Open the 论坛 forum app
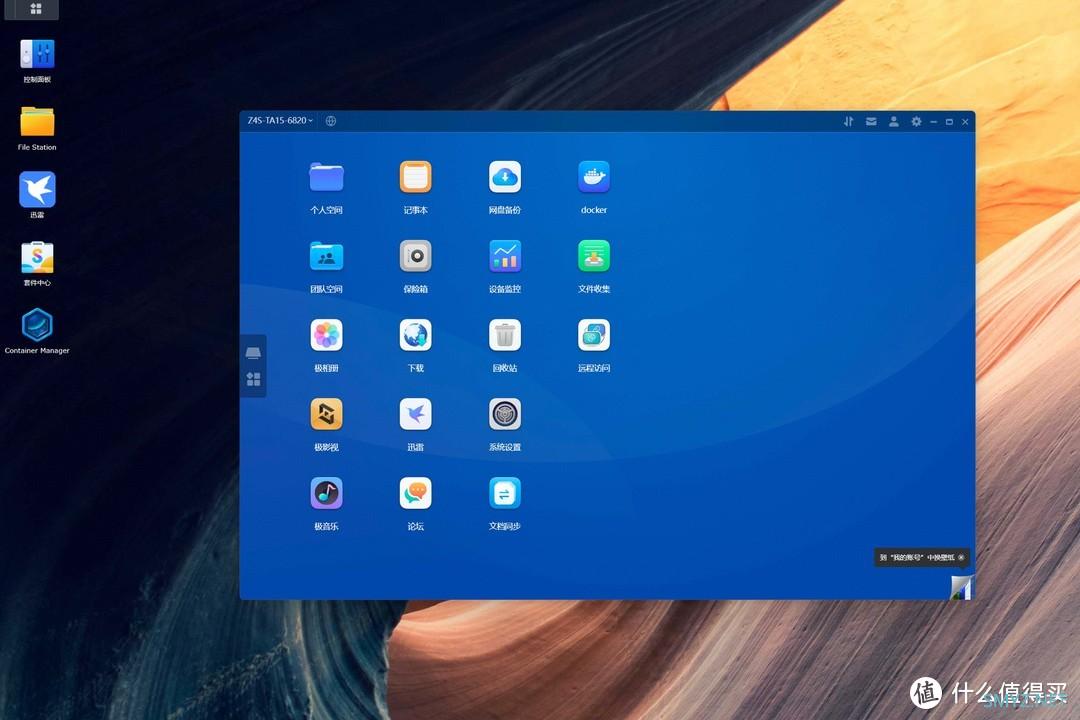The image size is (1080, 720). [415, 493]
